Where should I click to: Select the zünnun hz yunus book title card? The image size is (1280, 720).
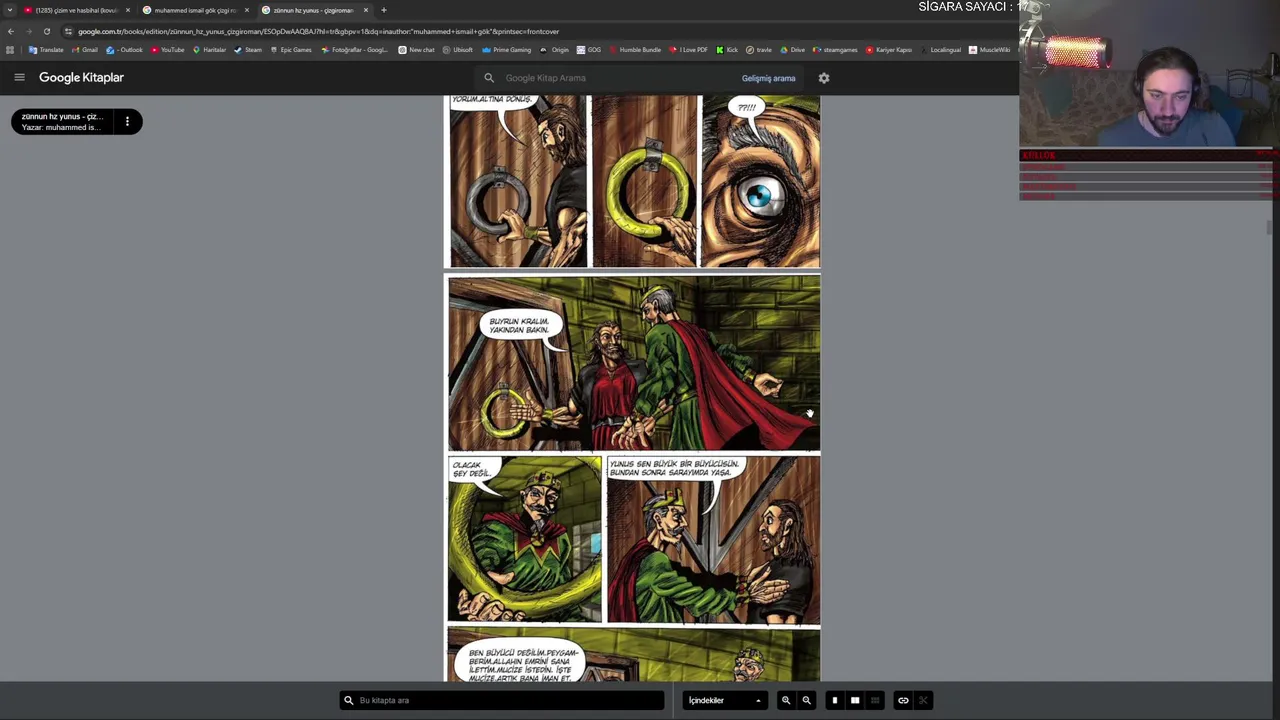63,122
